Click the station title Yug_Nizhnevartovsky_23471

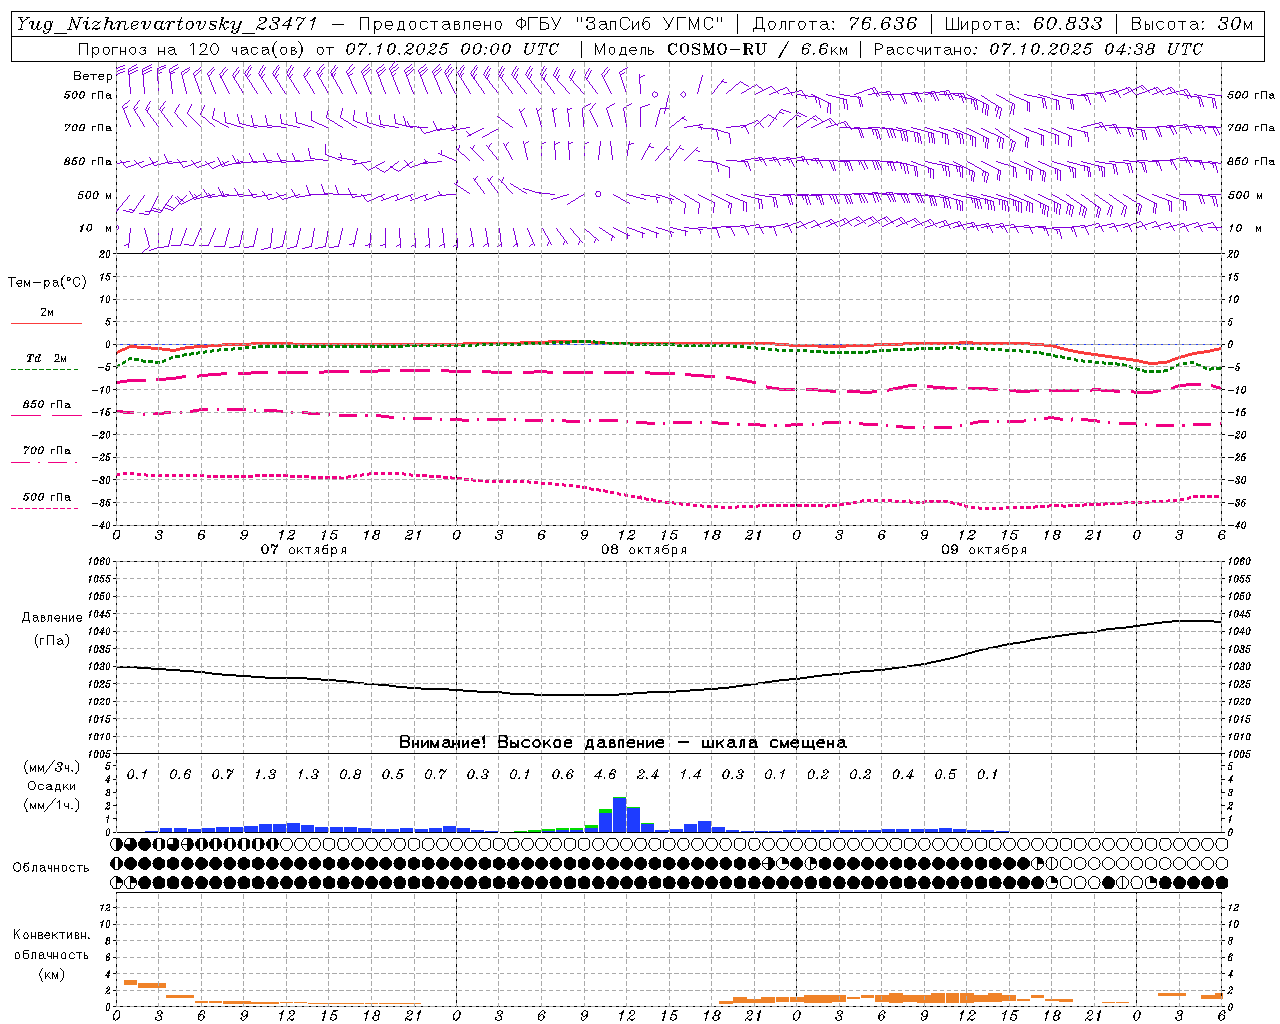(x=167, y=25)
